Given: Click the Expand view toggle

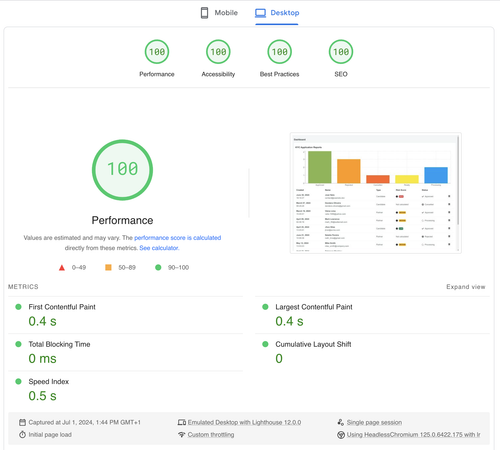Looking at the screenshot, I should pos(466,287).
